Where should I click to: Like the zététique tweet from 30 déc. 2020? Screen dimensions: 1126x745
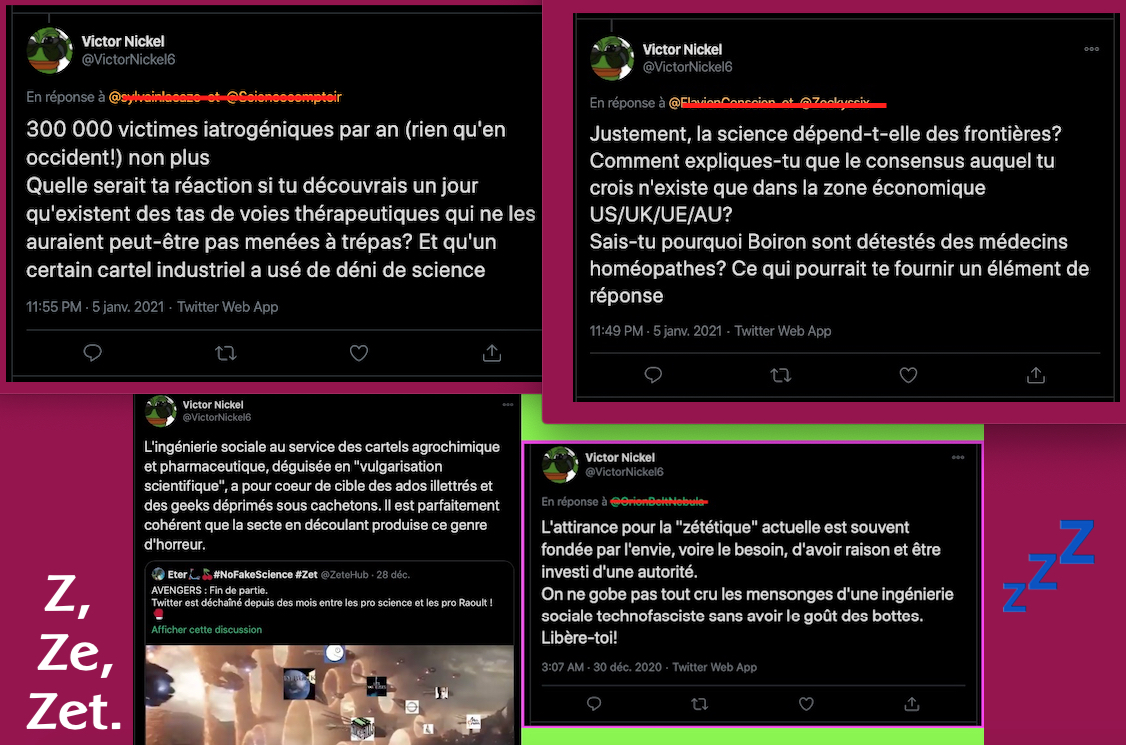coord(806,704)
